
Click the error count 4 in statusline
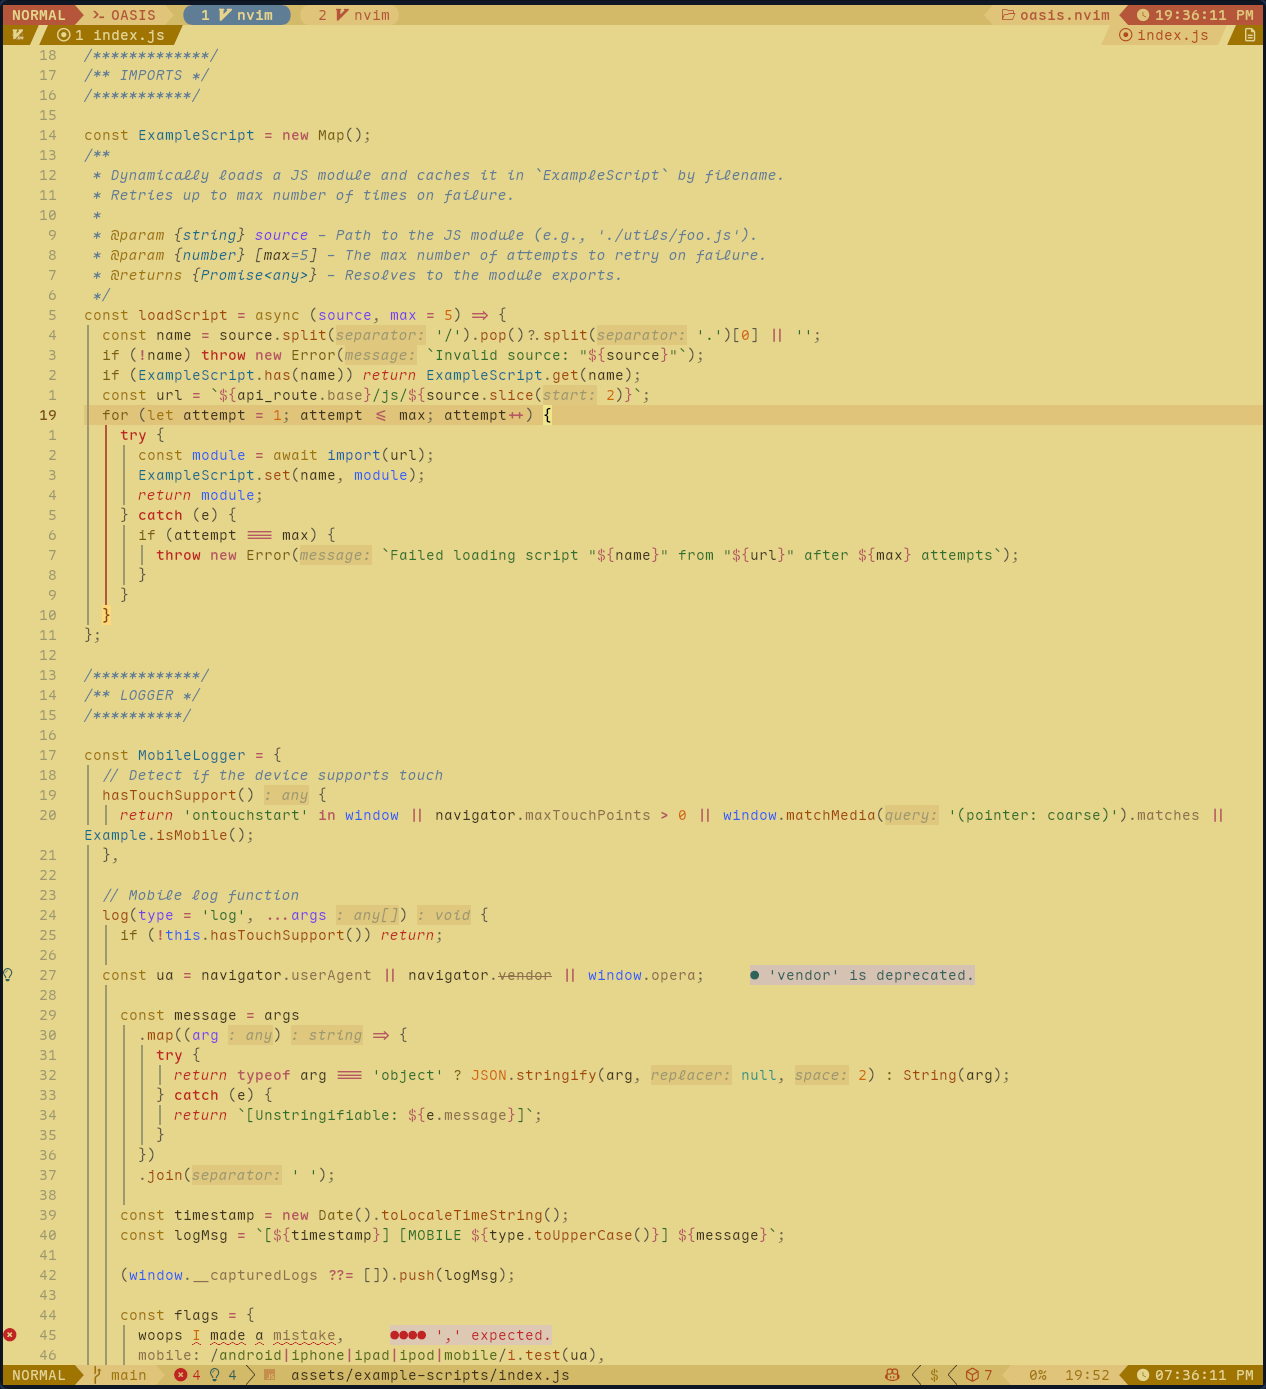(x=188, y=1375)
